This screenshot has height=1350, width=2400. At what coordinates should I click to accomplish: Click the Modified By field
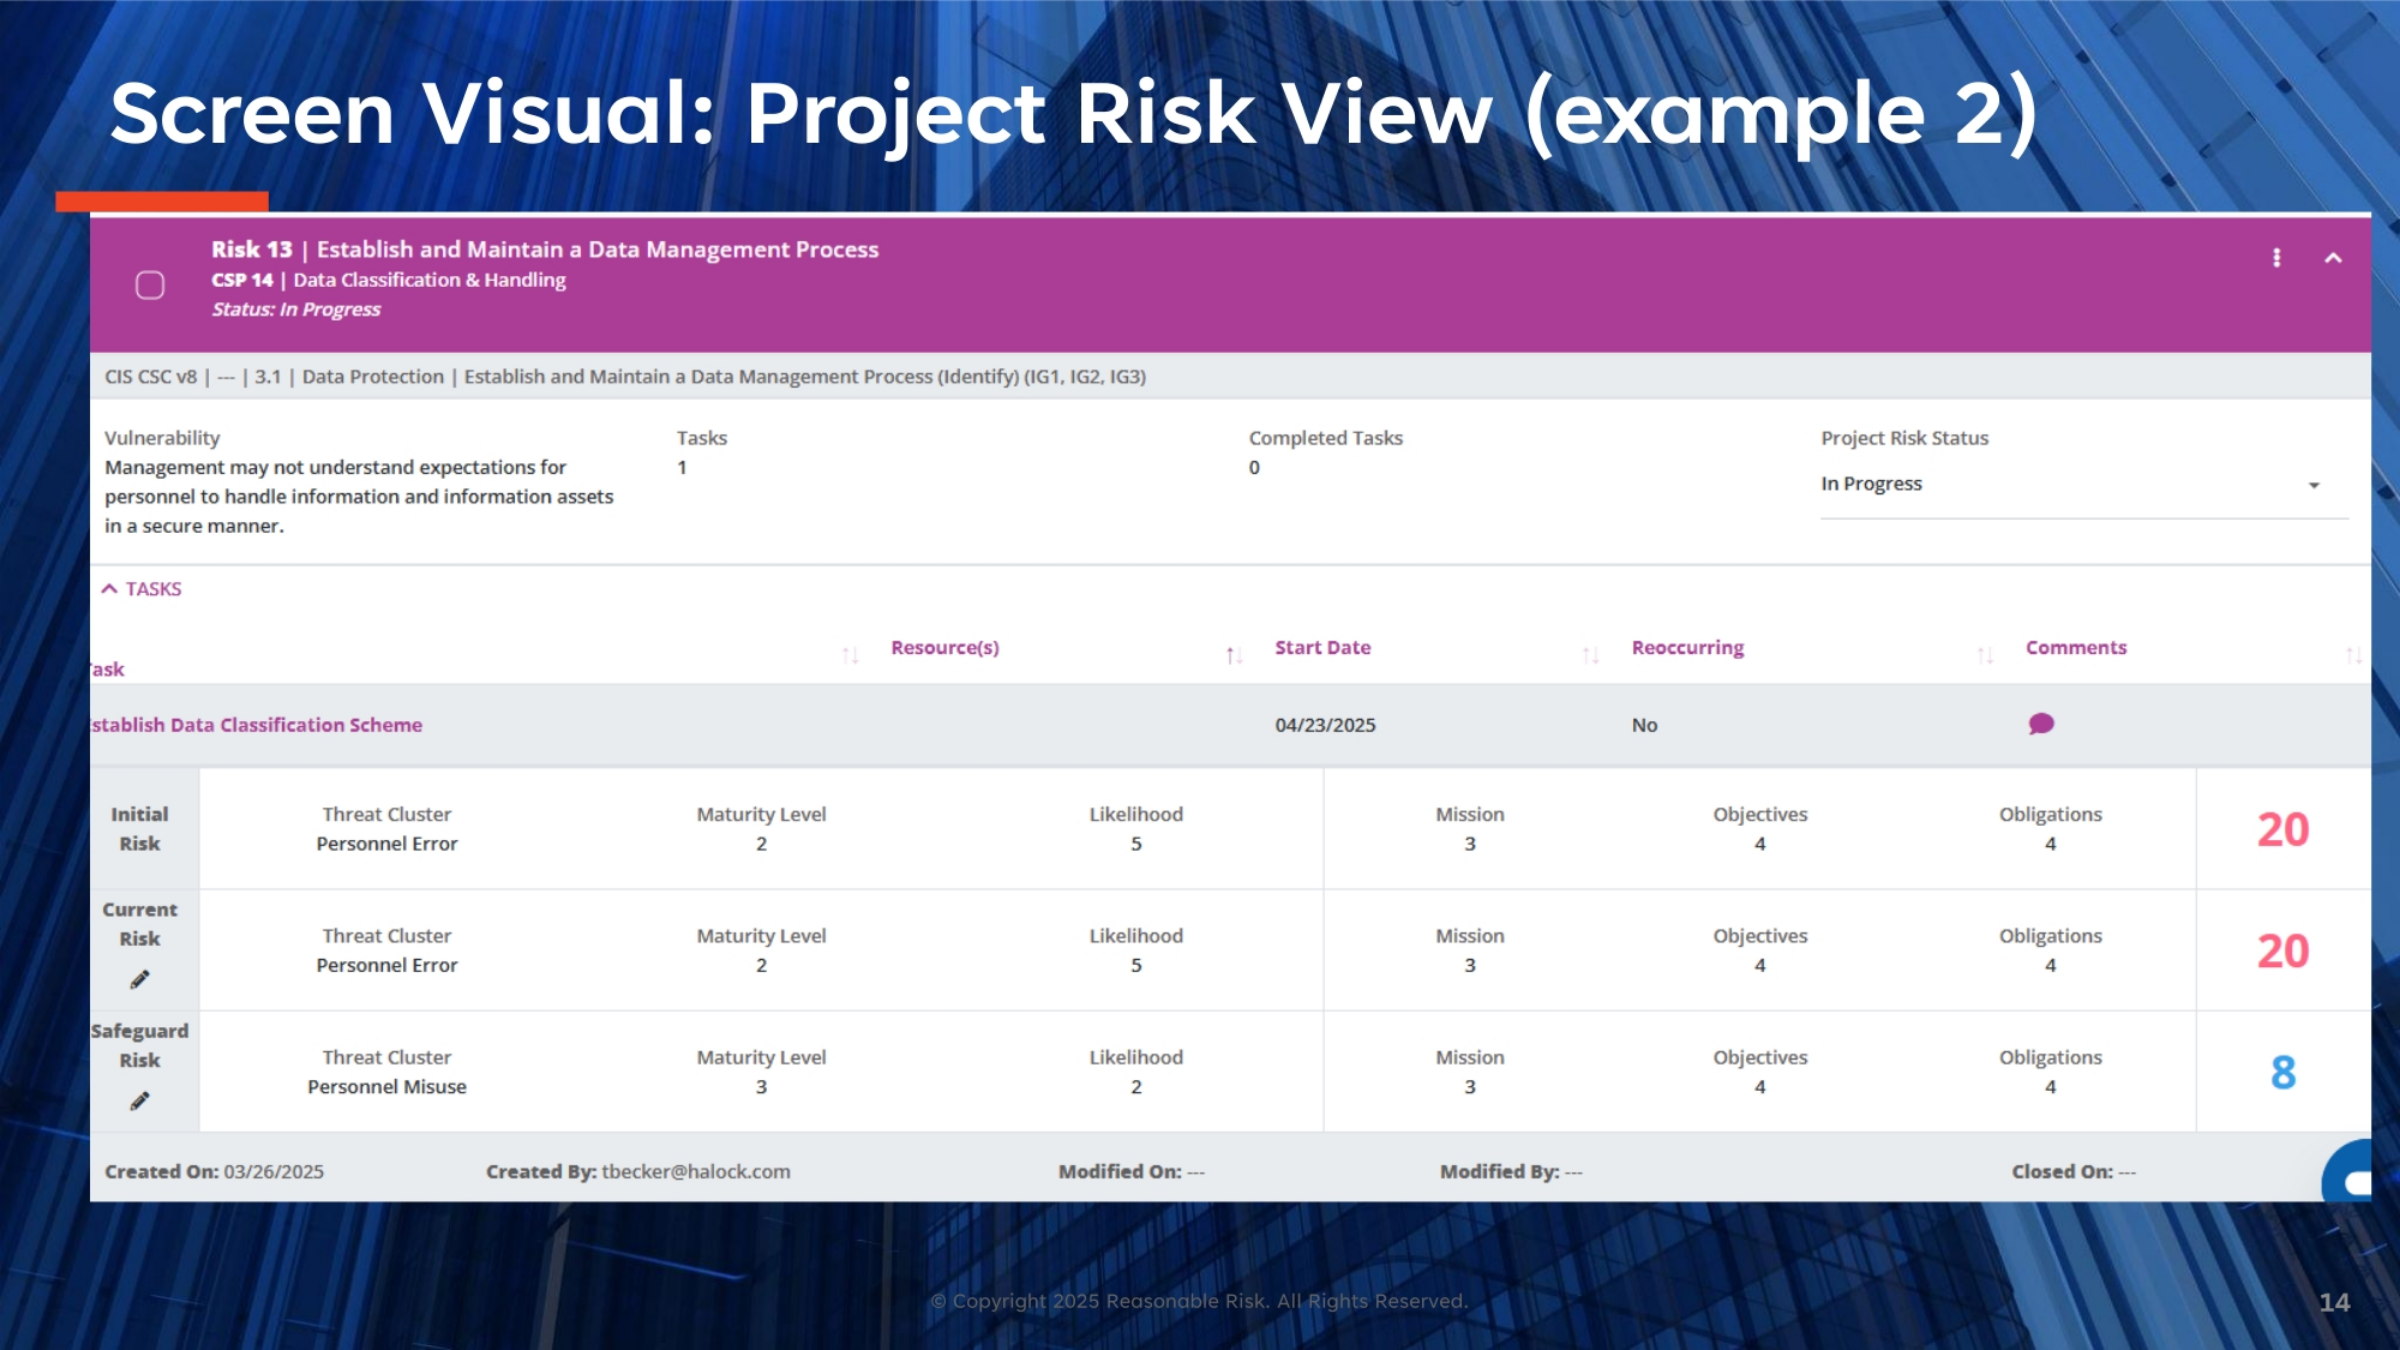(1511, 1172)
